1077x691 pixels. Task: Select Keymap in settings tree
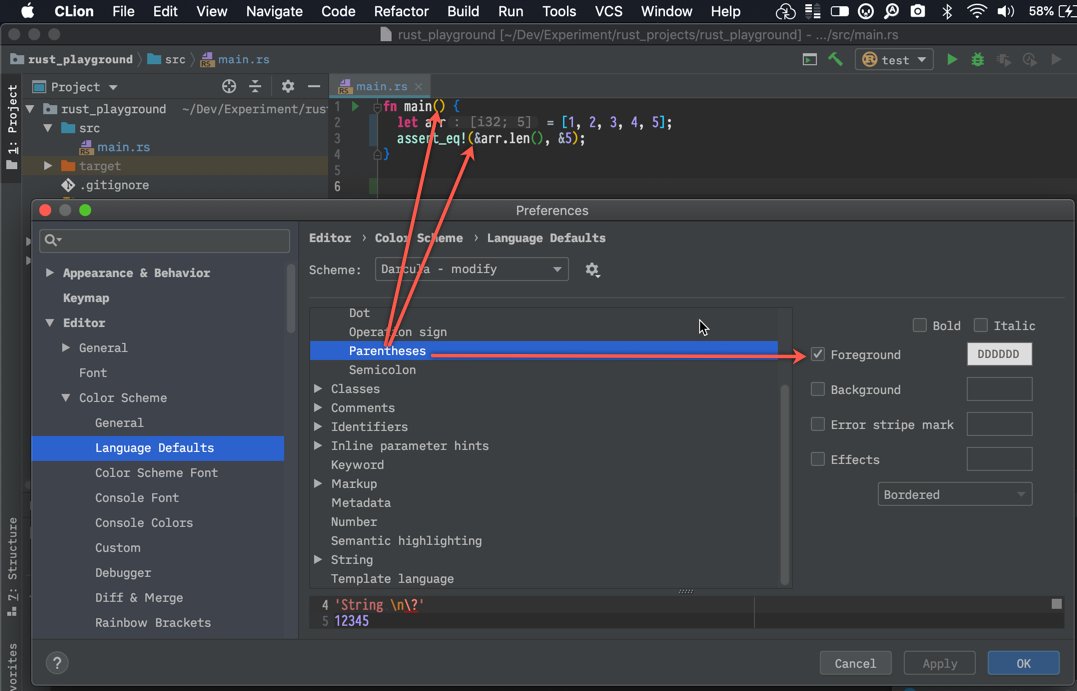[86, 297]
